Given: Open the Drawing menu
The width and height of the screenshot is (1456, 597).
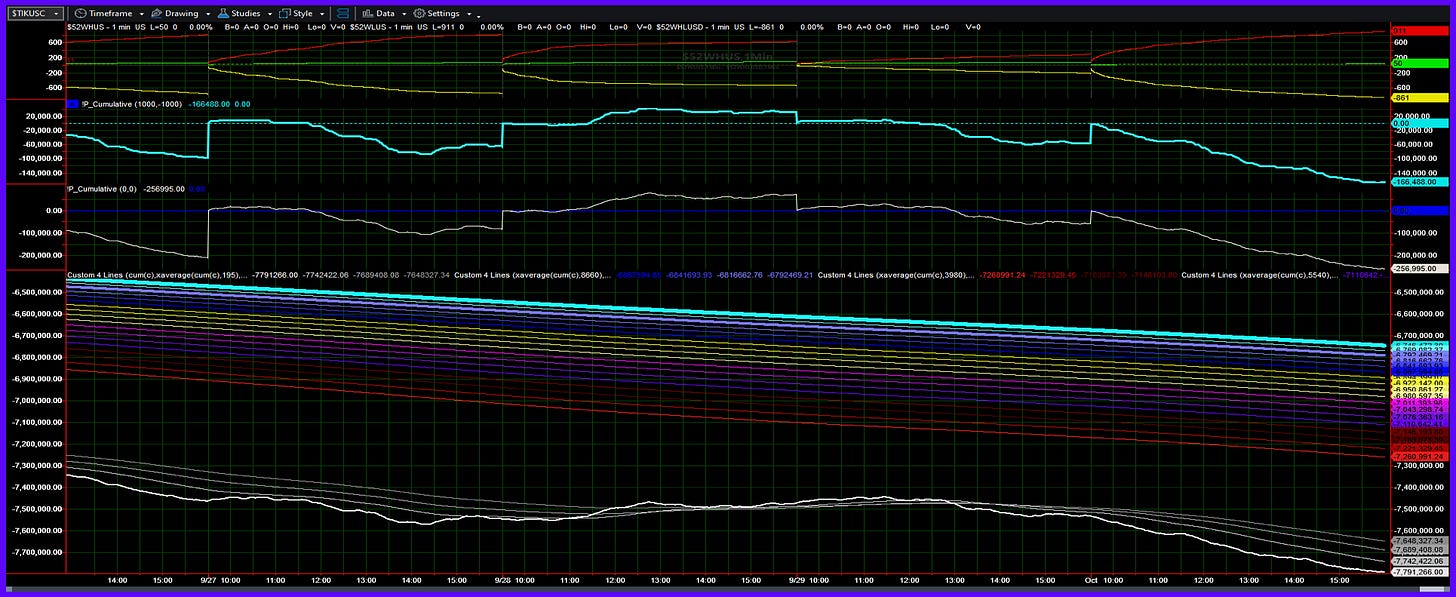Looking at the screenshot, I should coord(182,13).
